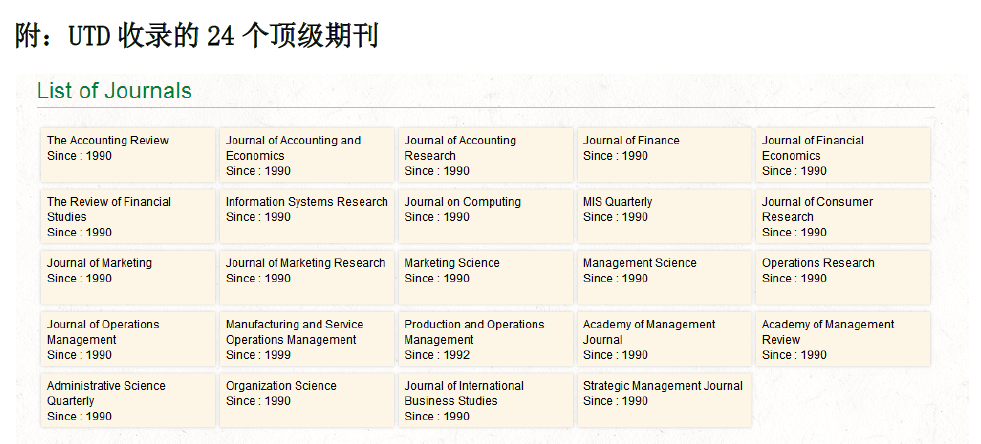Select The Review of Financial Studies card
The height and width of the screenshot is (444, 981).
coord(128,216)
